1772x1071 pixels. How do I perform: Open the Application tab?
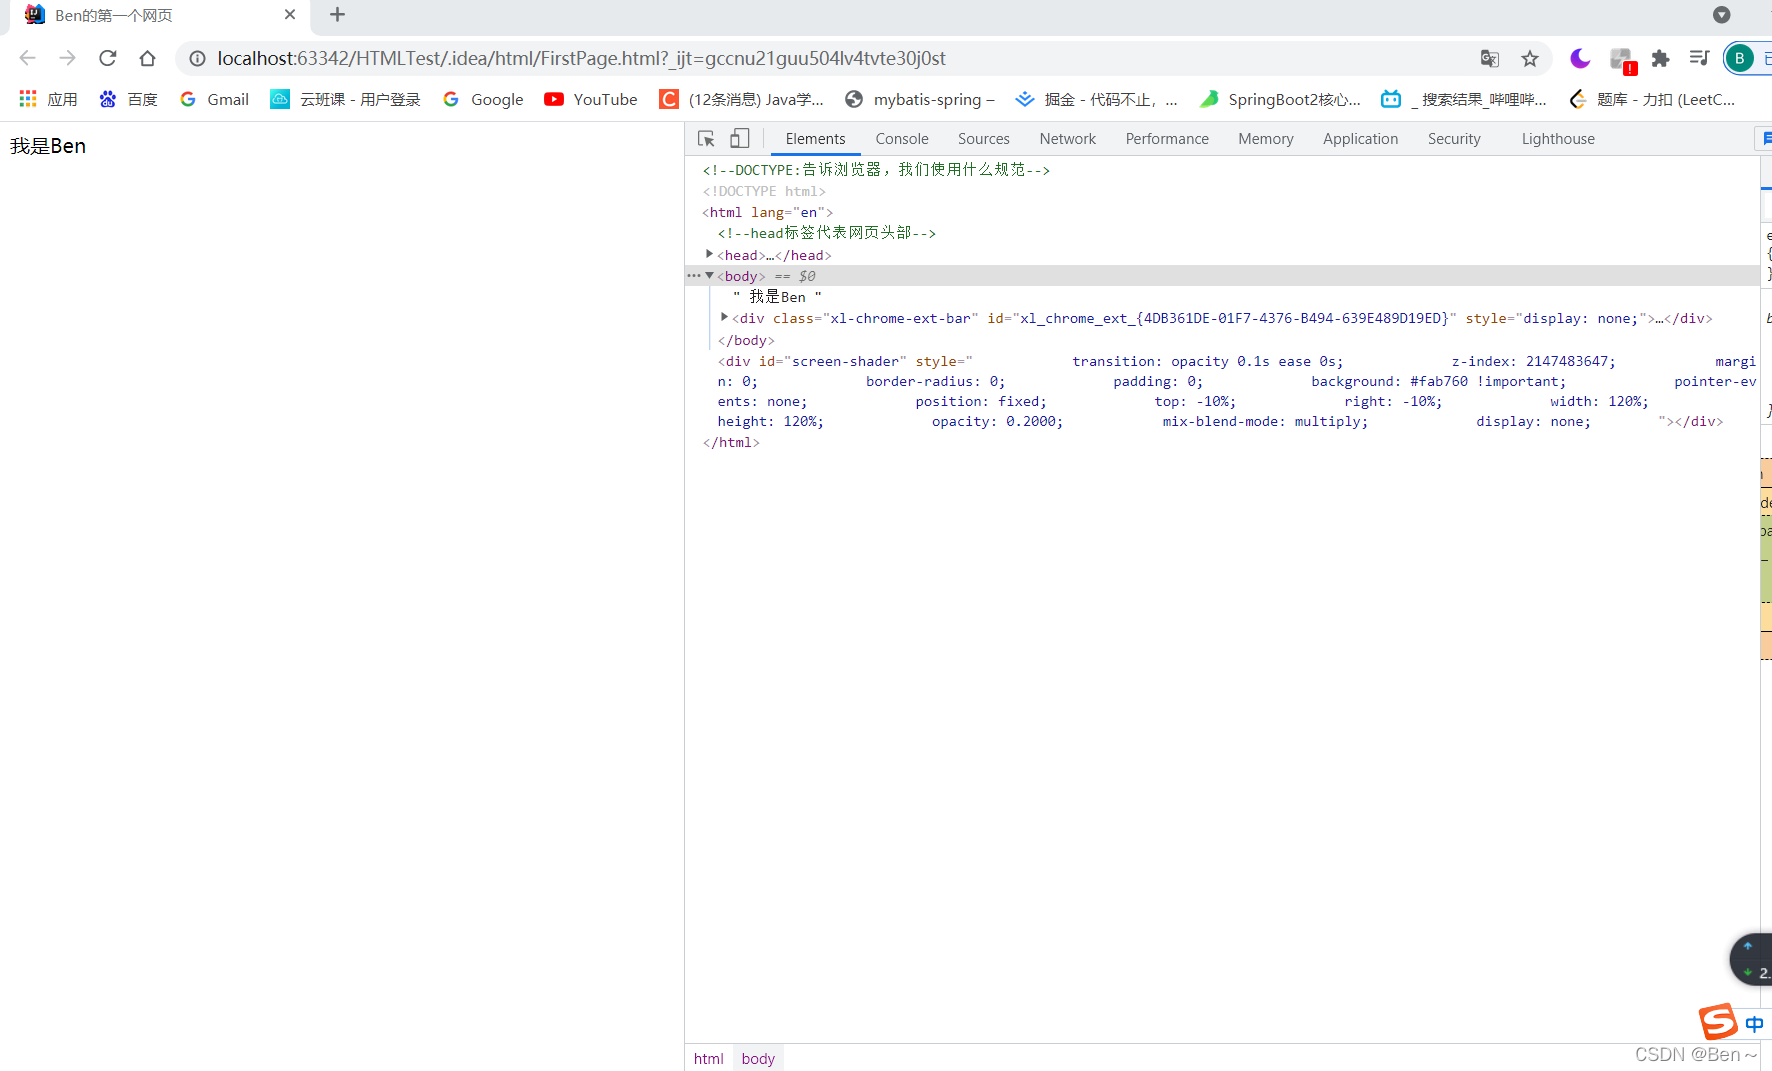[x=1360, y=139]
